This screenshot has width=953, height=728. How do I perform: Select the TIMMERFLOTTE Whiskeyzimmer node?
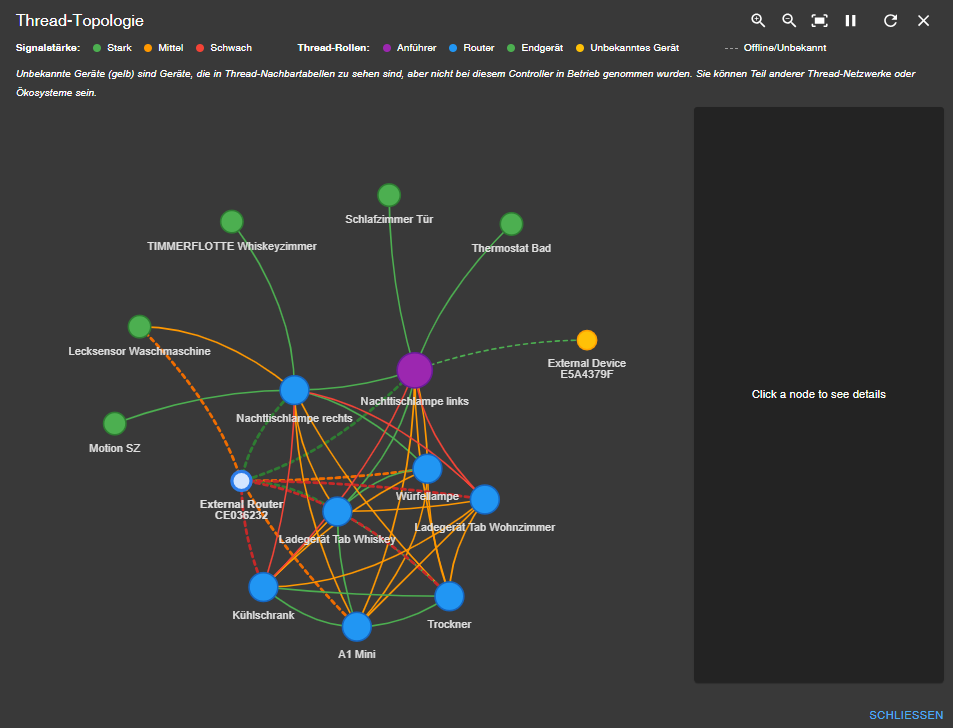click(232, 222)
